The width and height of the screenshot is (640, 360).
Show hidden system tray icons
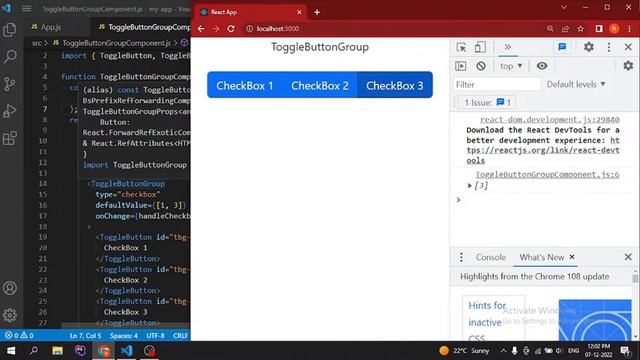[503, 351]
